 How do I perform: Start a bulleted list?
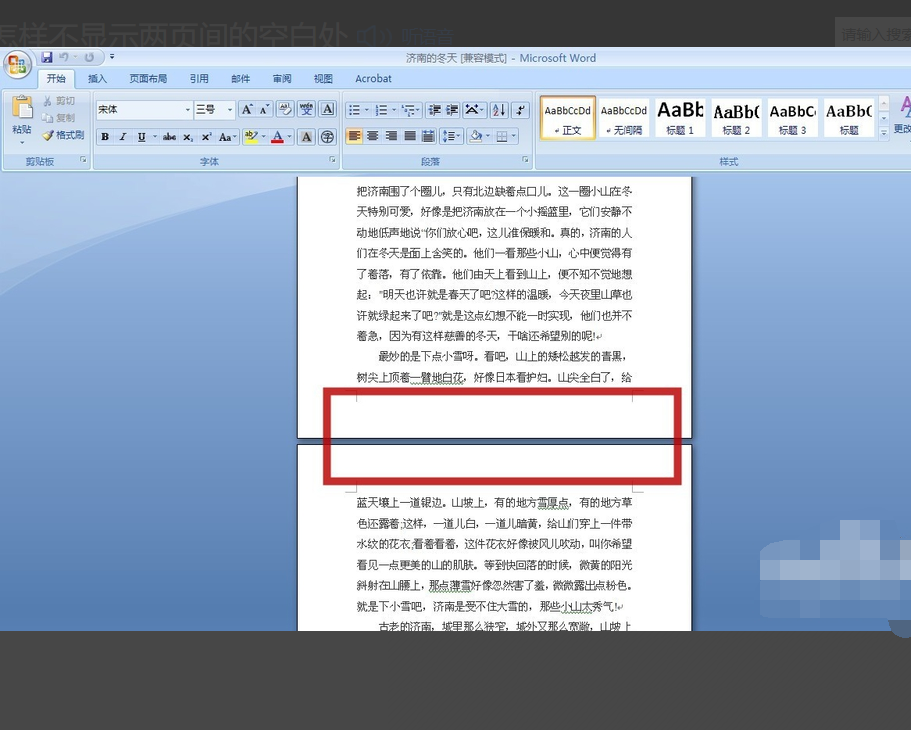tap(353, 110)
